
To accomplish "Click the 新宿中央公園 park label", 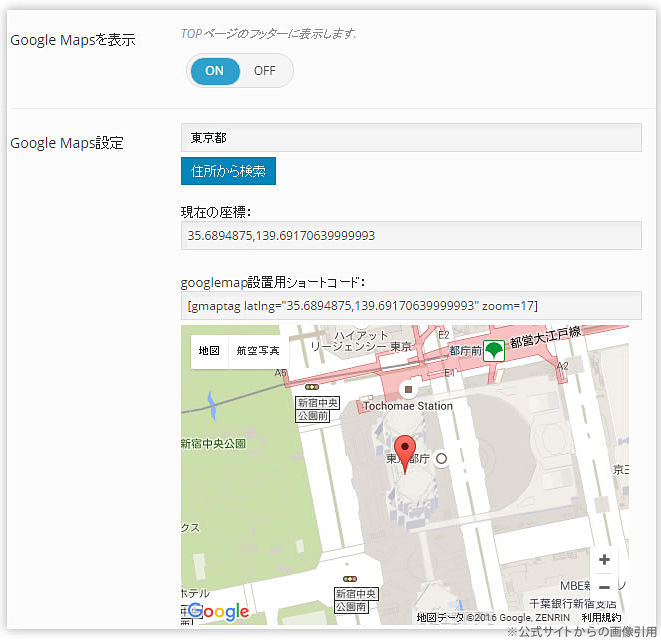I will (213, 444).
